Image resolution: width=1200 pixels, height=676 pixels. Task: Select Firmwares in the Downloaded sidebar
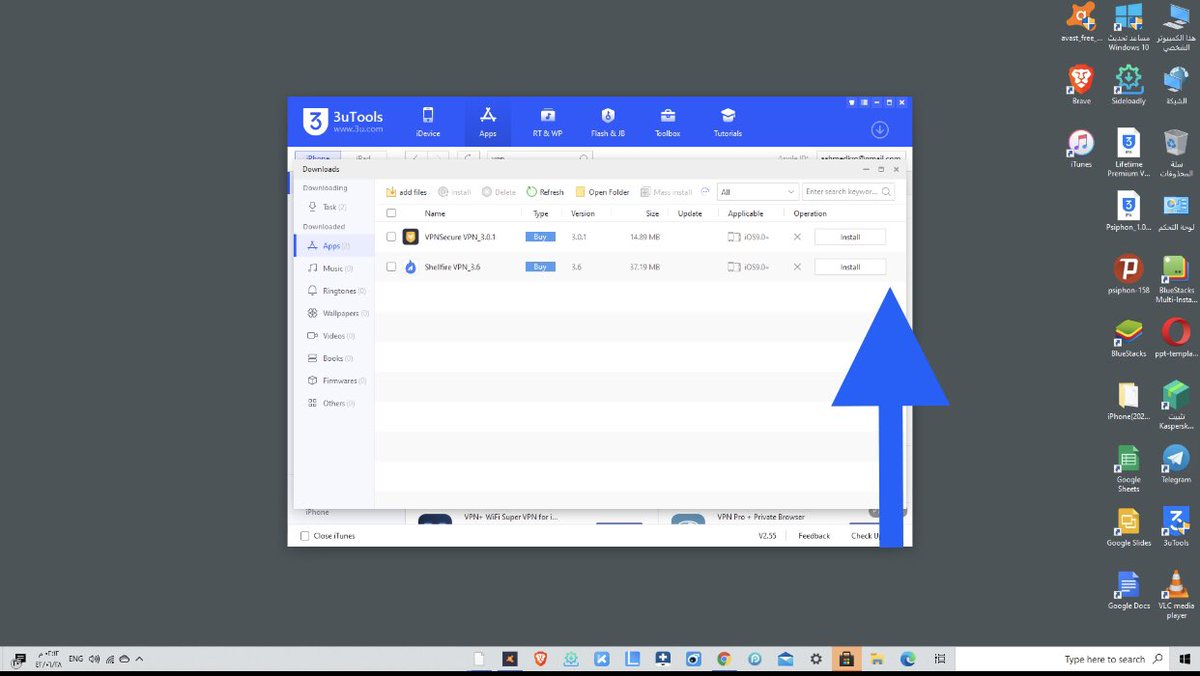click(334, 381)
